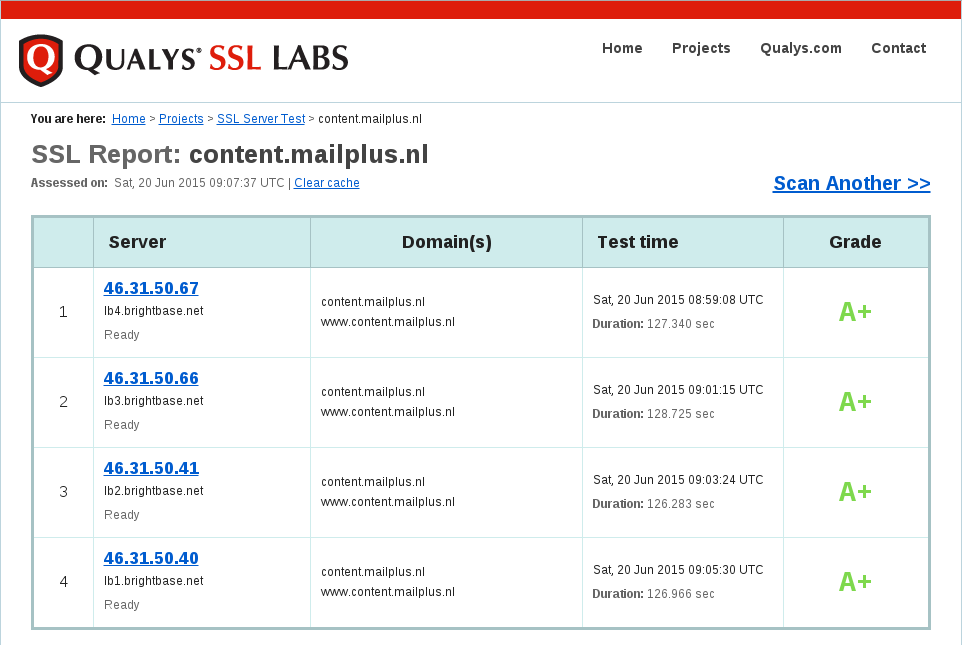Click the A+ grade for lb4.brightbase.net
Image resolution: width=962 pixels, height=645 pixels.
tap(855, 311)
